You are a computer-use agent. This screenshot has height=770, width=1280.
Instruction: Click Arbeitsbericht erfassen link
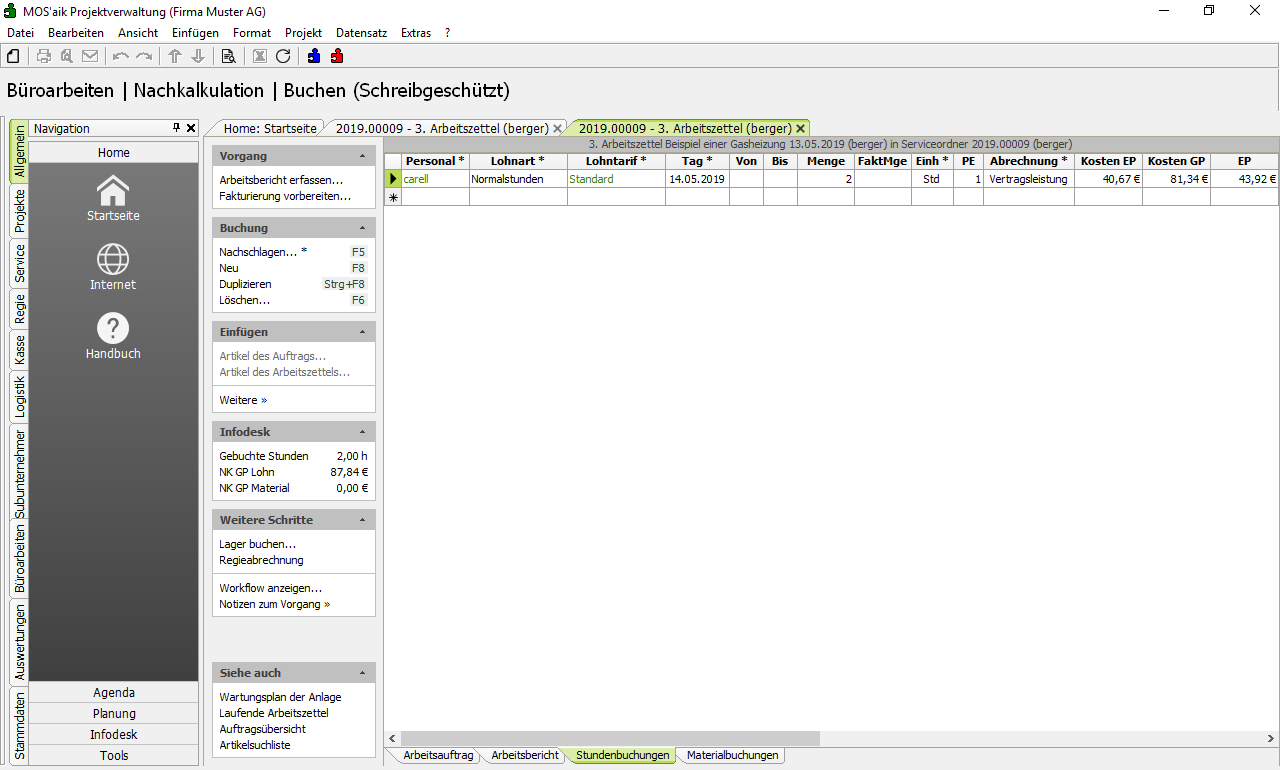point(281,180)
